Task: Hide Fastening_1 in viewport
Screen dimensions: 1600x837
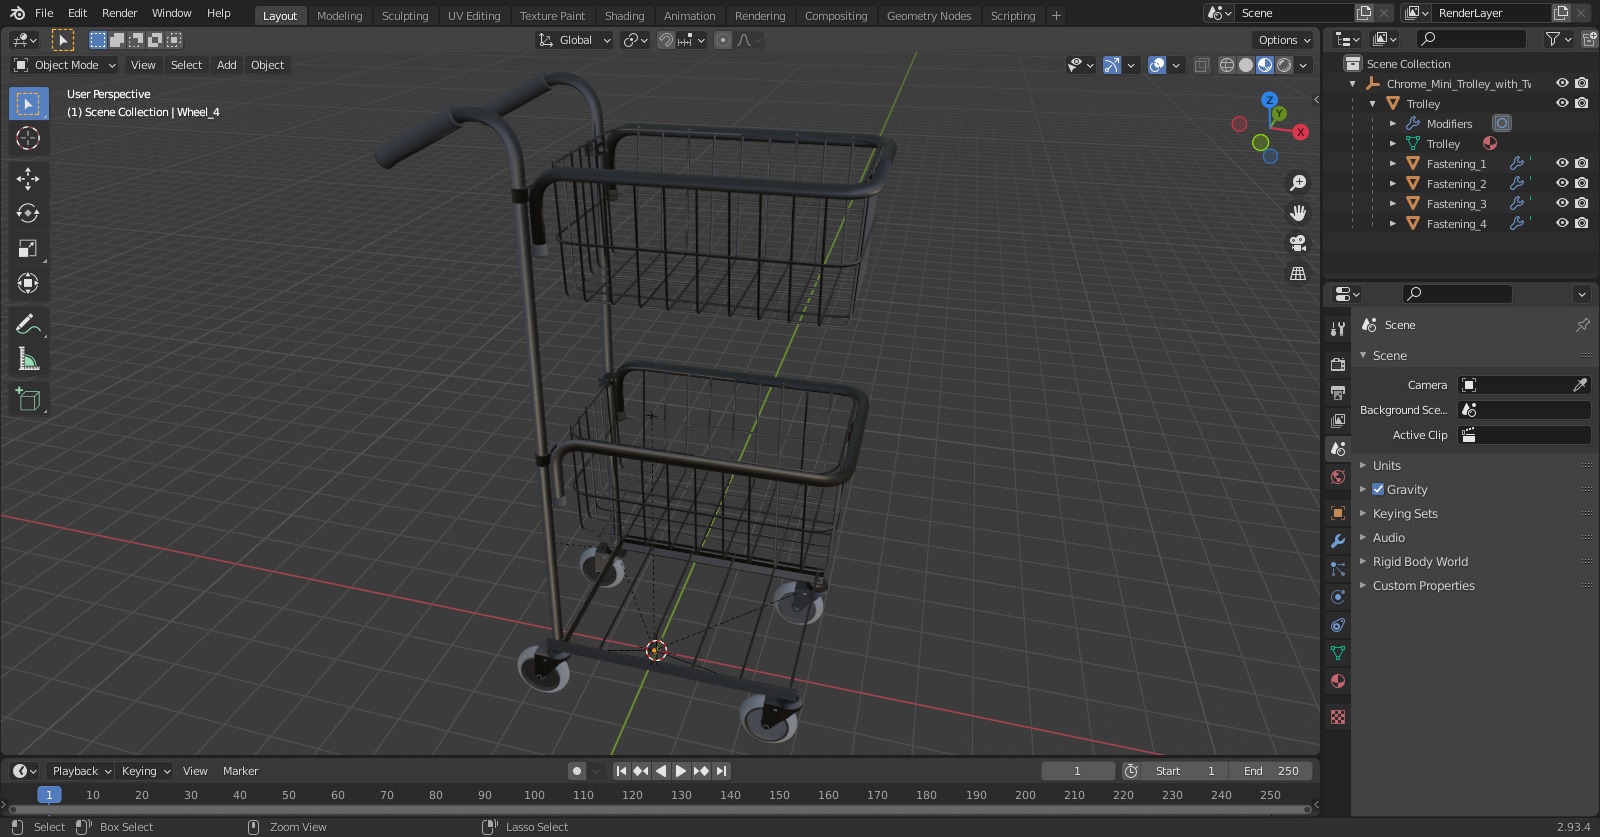Action: coord(1562,163)
